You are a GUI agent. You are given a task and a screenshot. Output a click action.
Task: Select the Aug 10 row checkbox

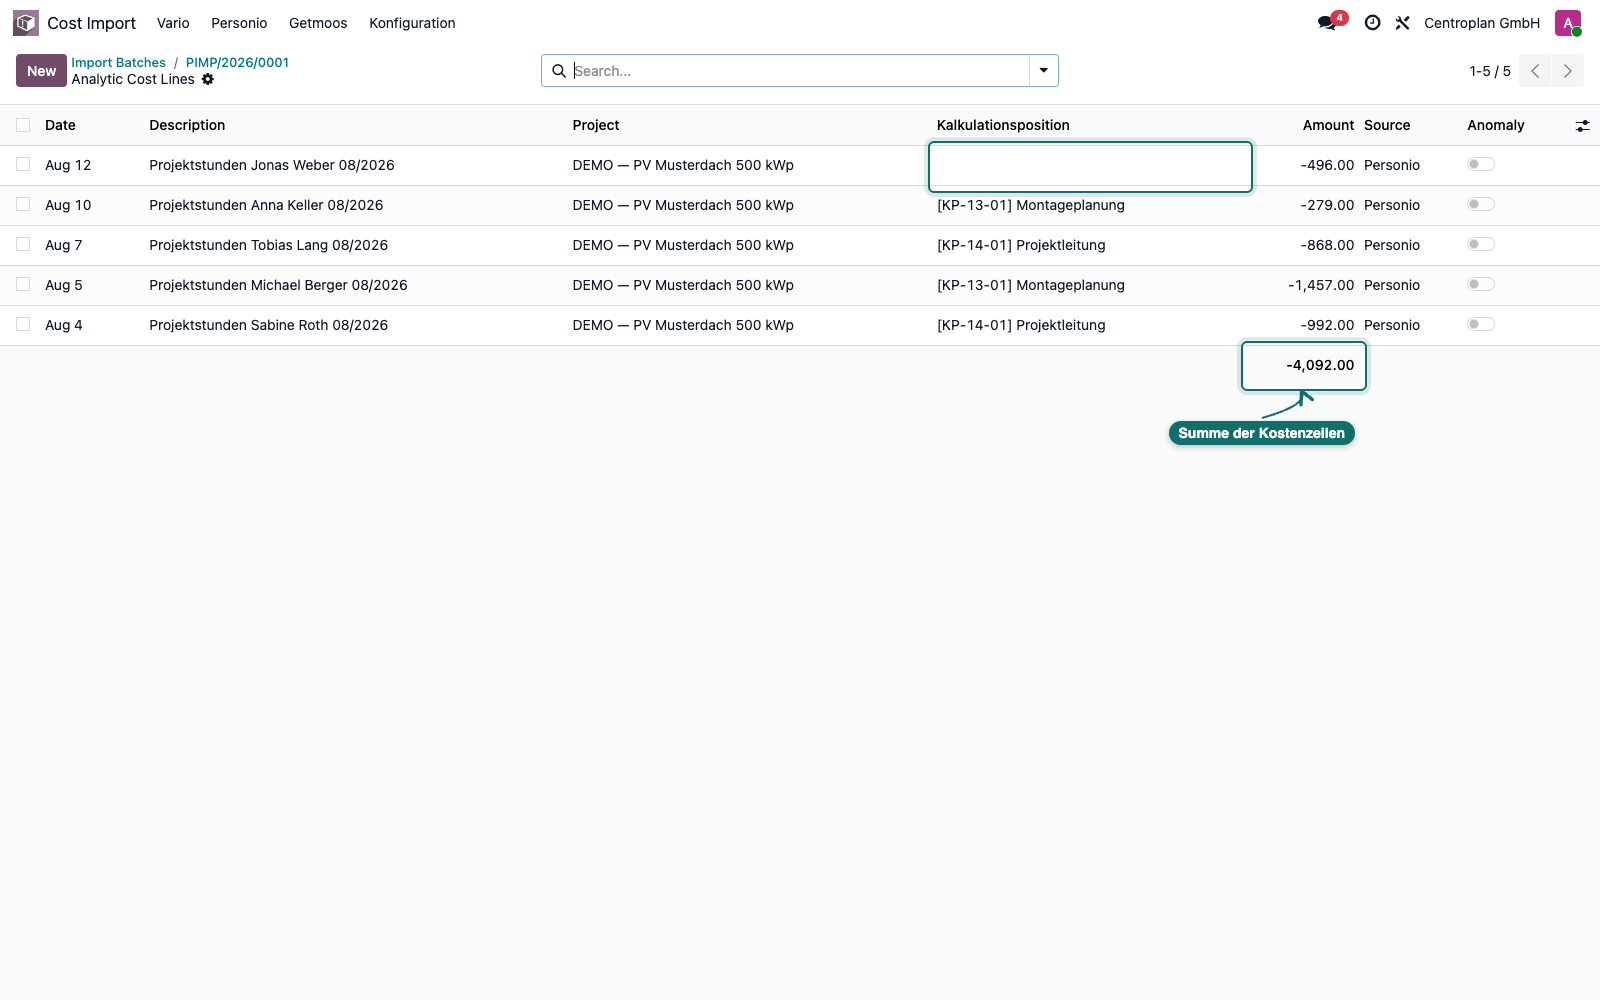click(23, 204)
